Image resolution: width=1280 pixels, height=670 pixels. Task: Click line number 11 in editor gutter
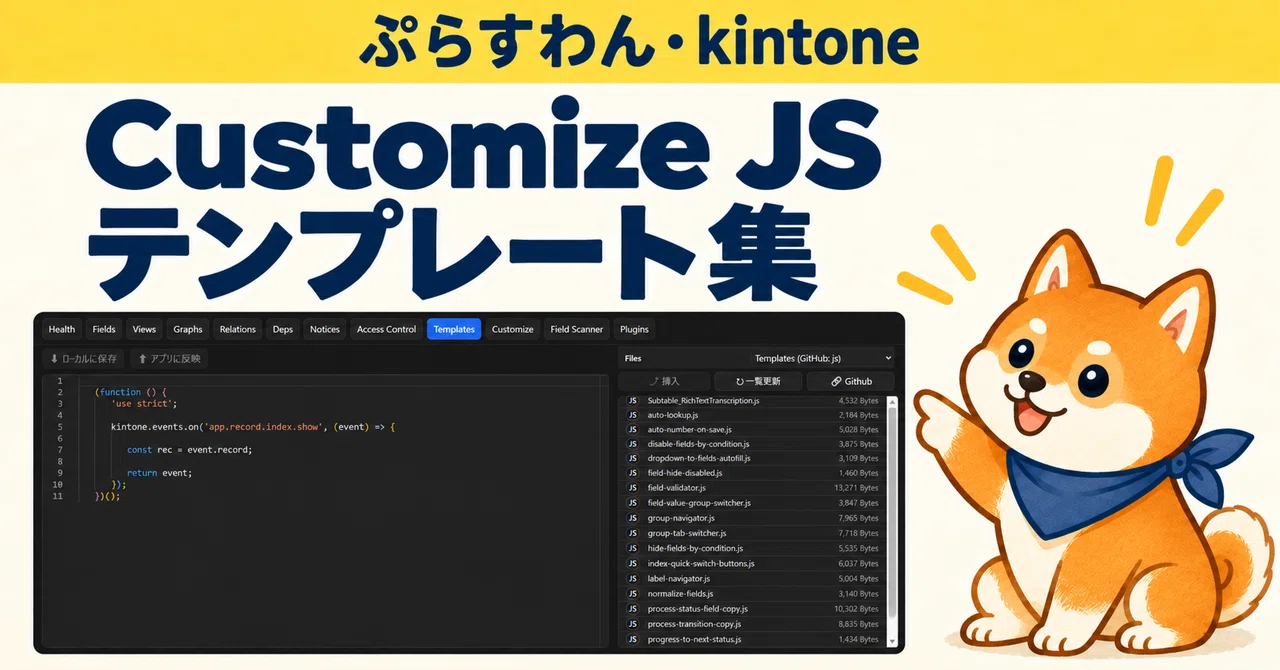coord(57,496)
